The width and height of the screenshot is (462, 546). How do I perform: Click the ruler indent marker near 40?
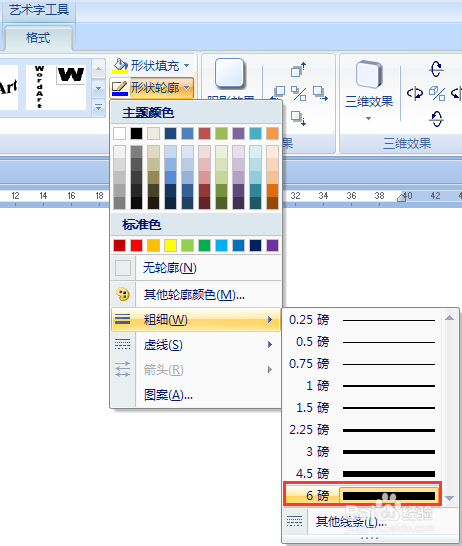tap(401, 197)
